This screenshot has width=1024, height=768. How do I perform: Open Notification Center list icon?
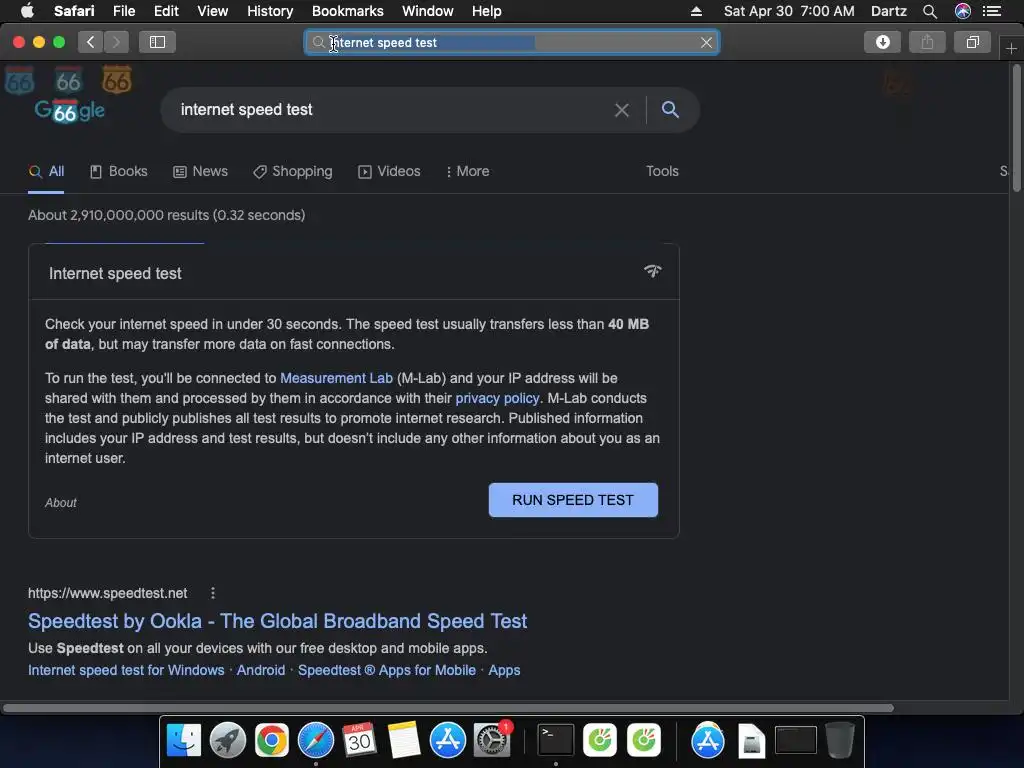tap(992, 11)
